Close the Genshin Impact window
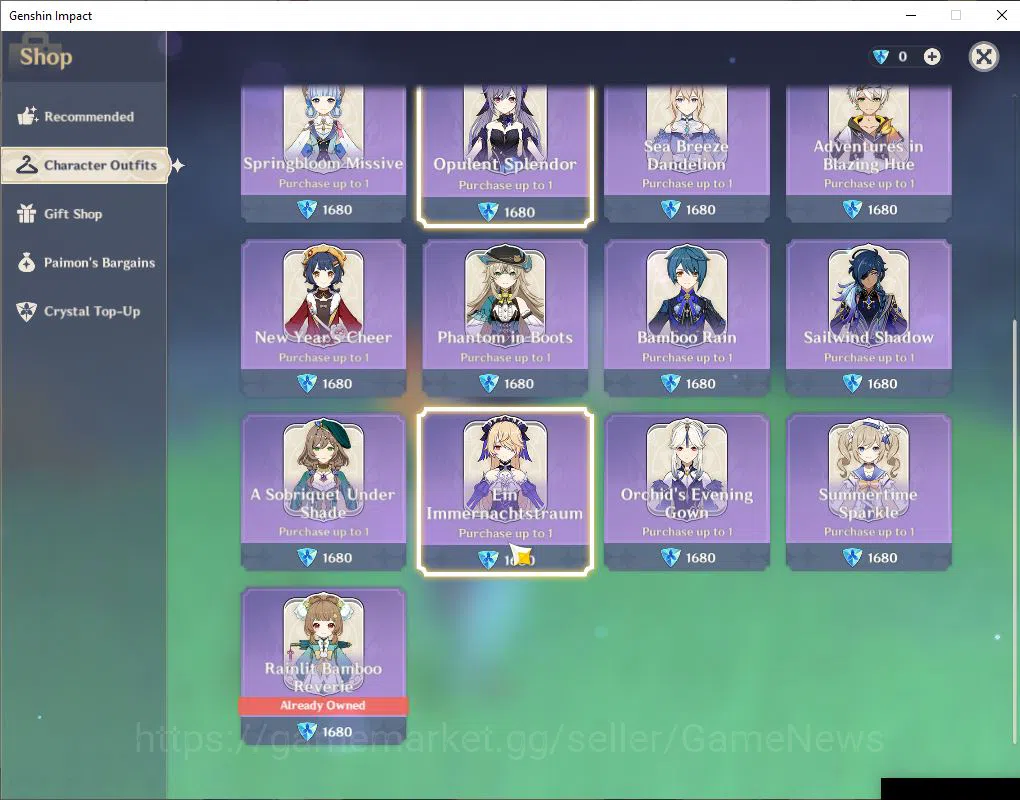The height and width of the screenshot is (800, 1020). (1002, 15)
